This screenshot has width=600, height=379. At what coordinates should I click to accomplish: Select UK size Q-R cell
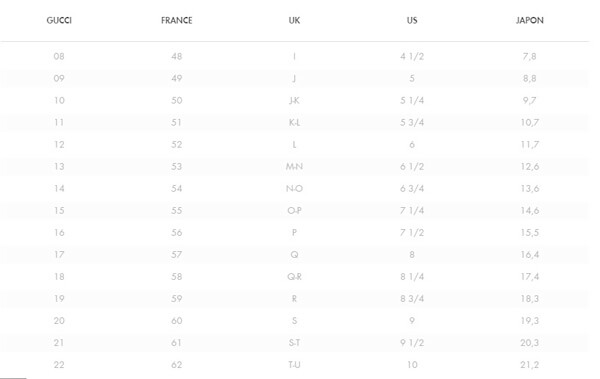[x=294, y=277]
